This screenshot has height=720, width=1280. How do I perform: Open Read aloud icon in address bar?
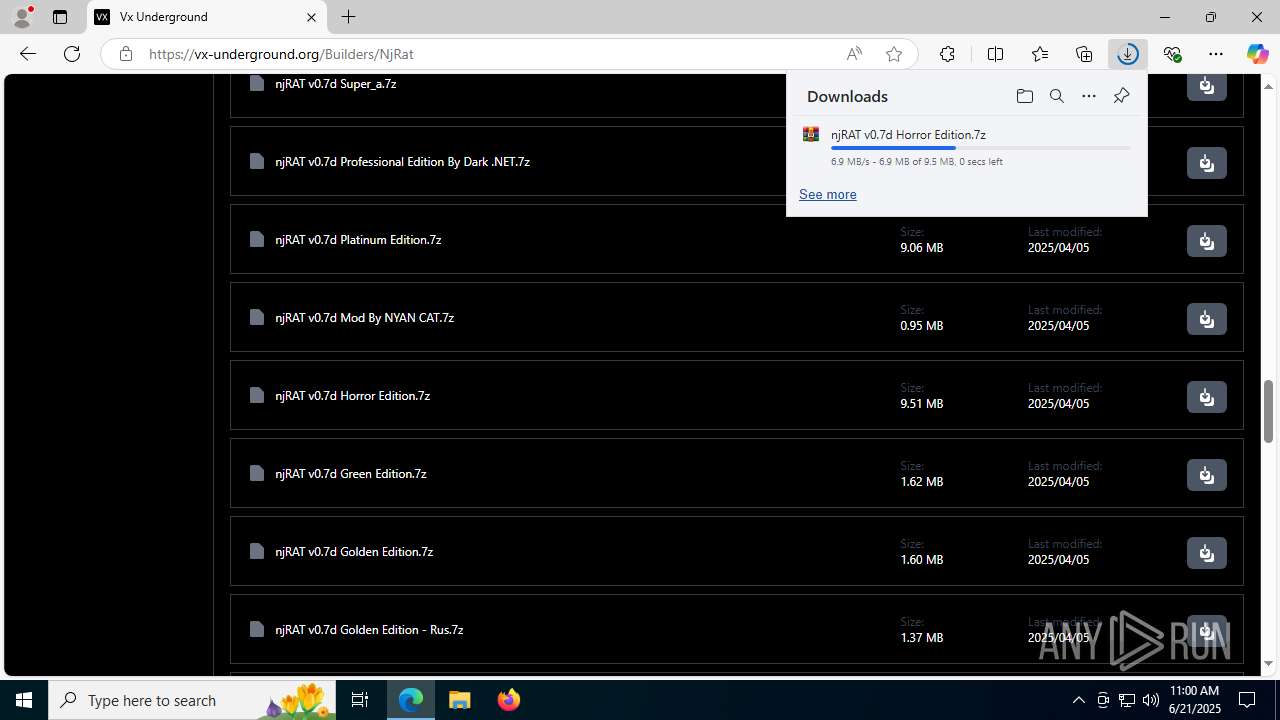[854, 54]
